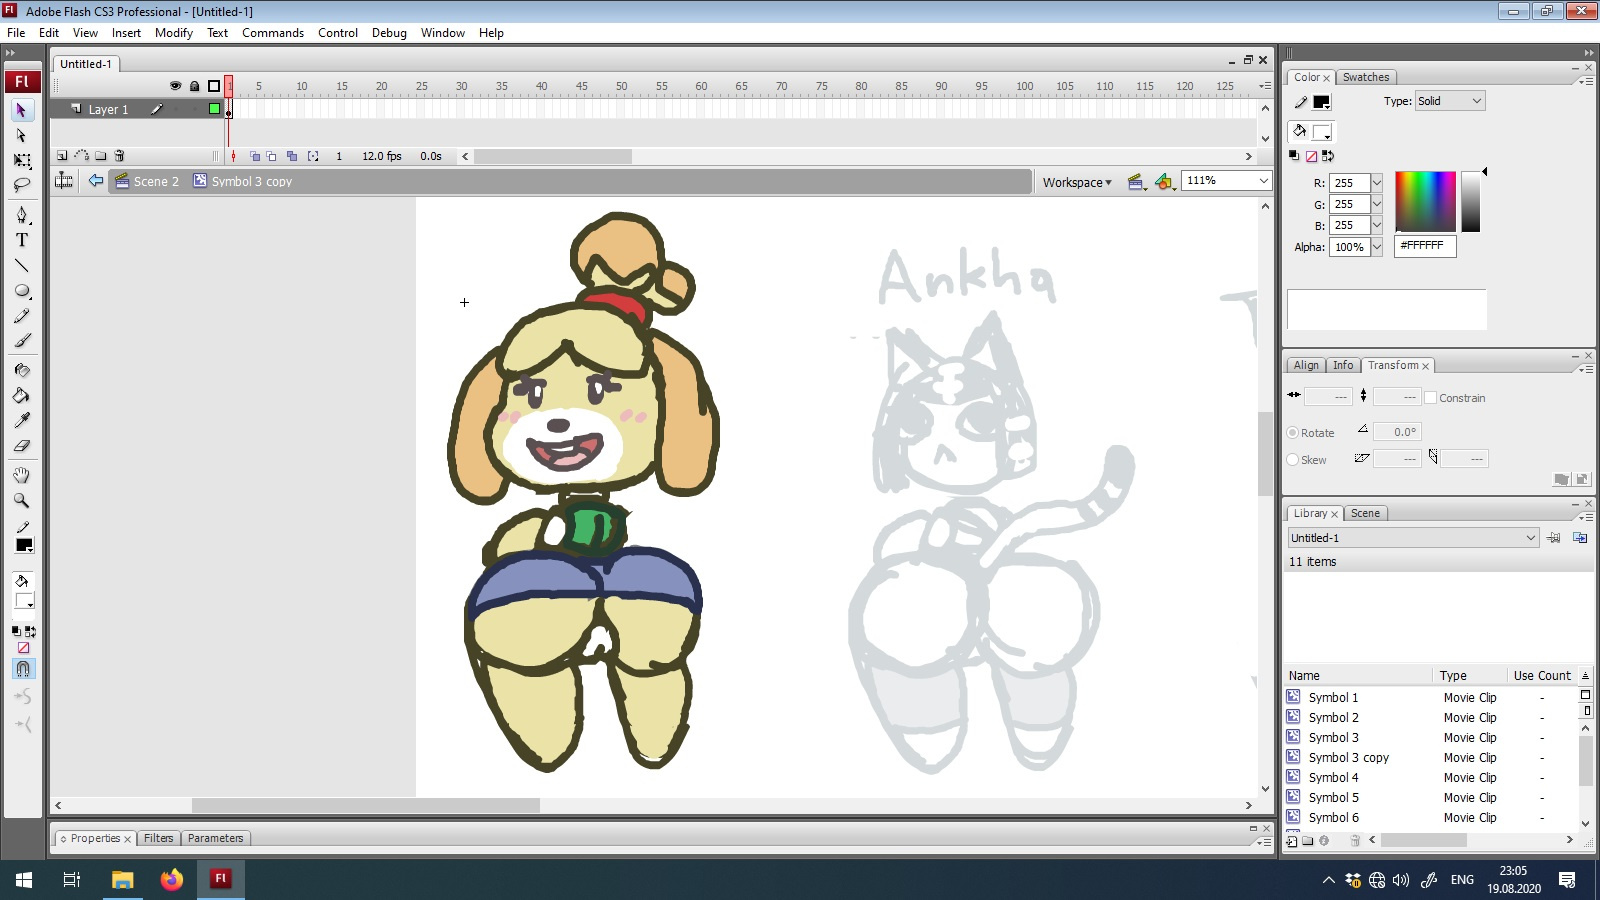Click the Swap Colors button in Color panel
Image resolution: width=1600 pixels, height=900 pixels.
coord(1328,156)
